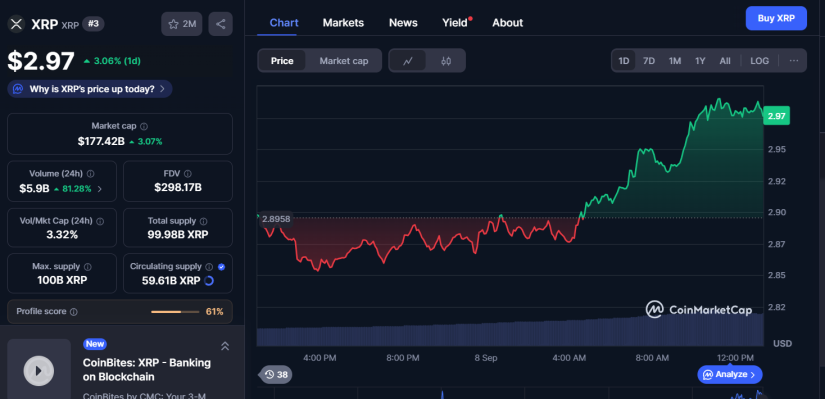
Task: Click the Volume (24h) info icon
Action: pyautogui.click(x=90, y=173)
